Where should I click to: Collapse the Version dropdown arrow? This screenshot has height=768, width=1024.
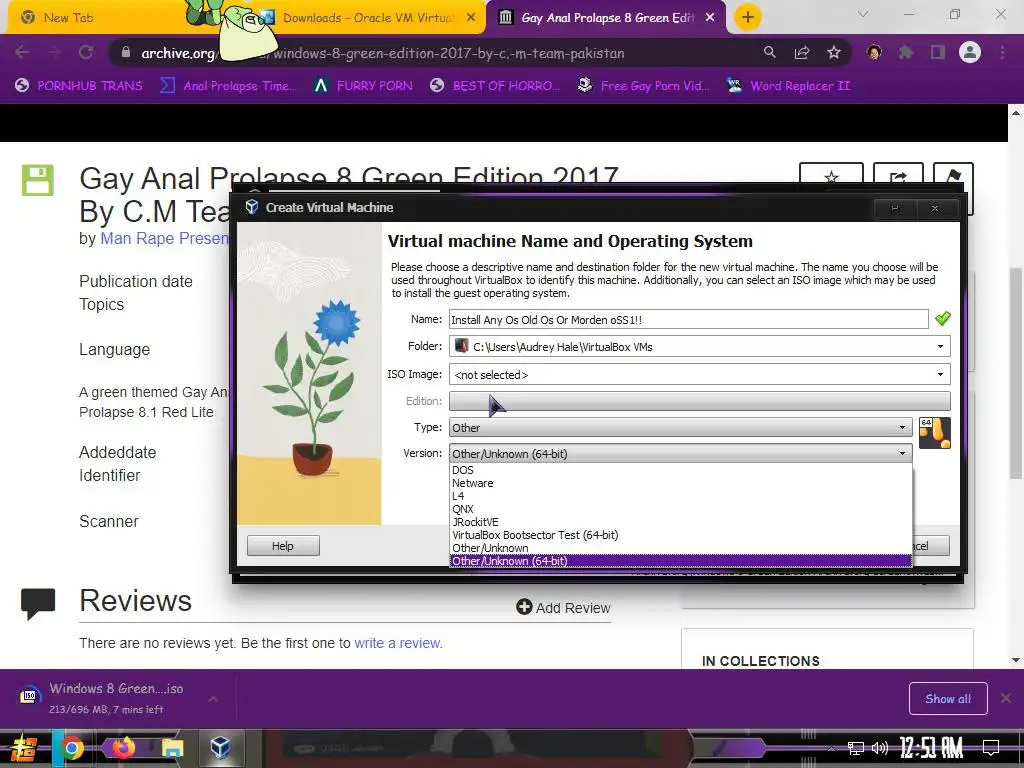[903, 453]
